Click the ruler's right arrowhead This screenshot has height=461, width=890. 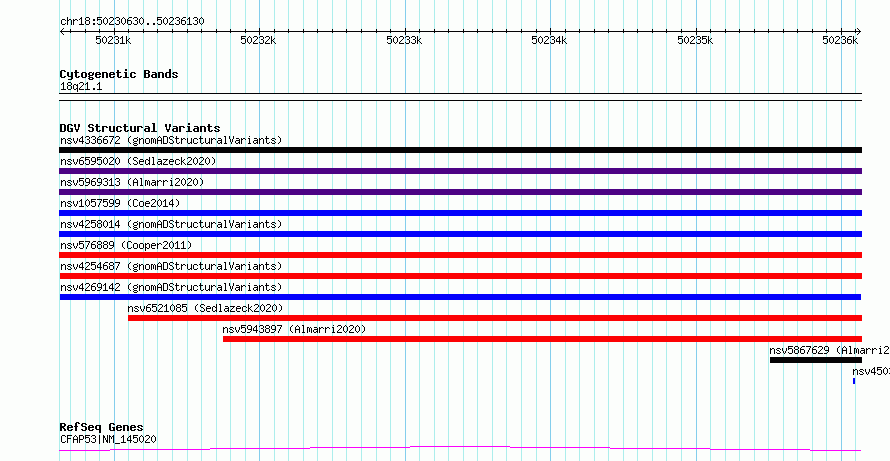tap(859, 31)
